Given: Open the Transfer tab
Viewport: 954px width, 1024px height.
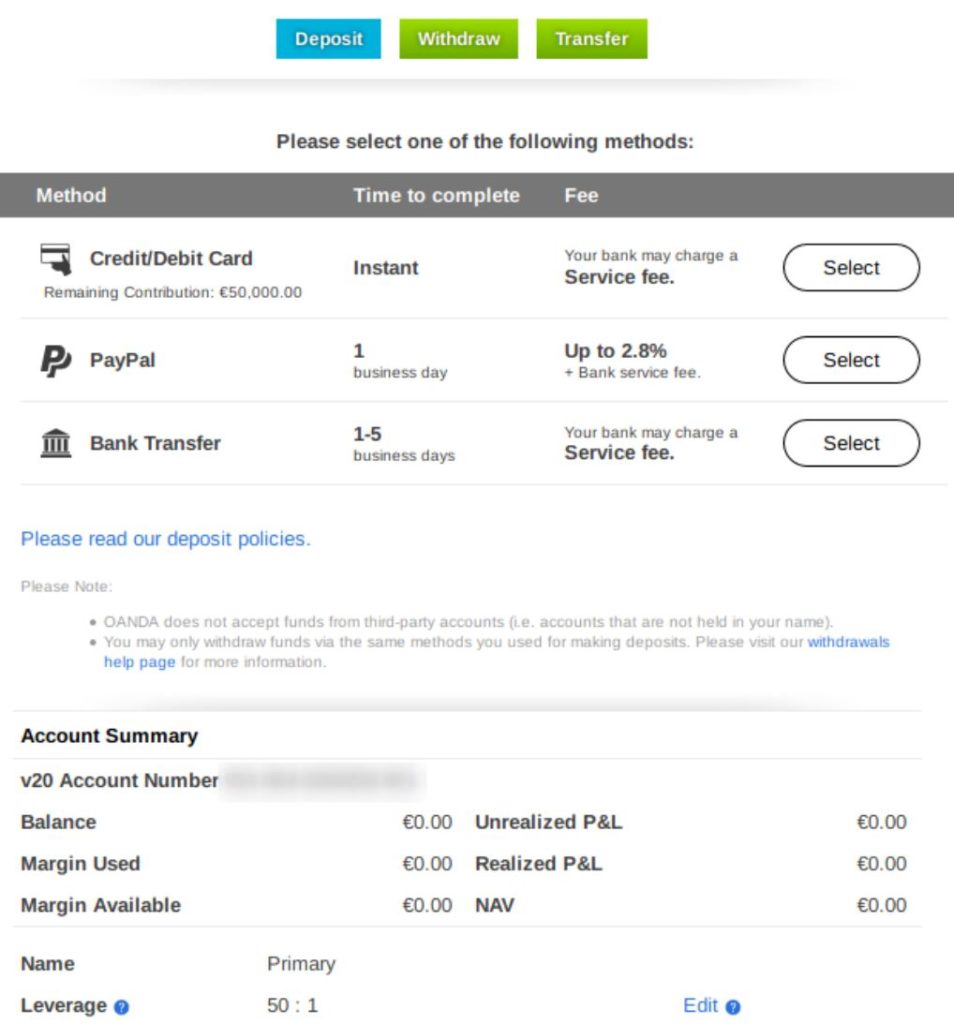Looking at the screenshot, I should (x=592, y=39).
